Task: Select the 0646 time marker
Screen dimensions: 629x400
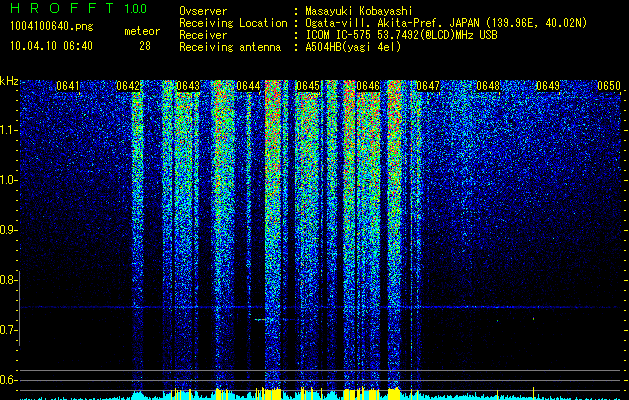Action: pos(368,86)
